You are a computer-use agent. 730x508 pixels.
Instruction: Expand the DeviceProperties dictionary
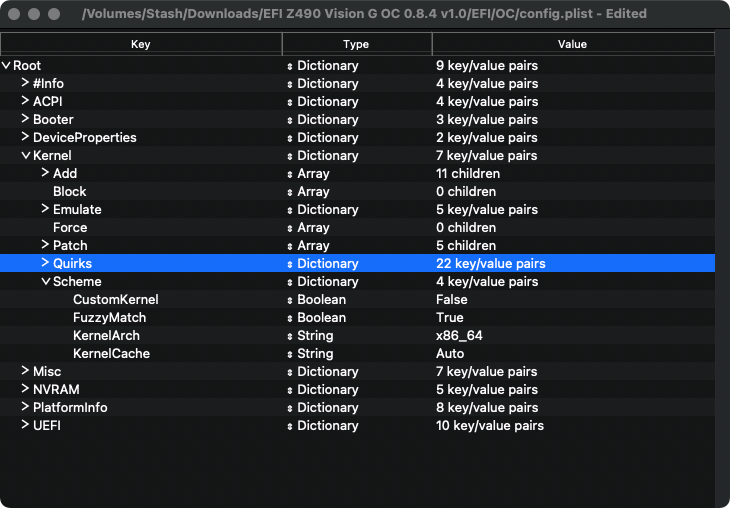(25, 137)
